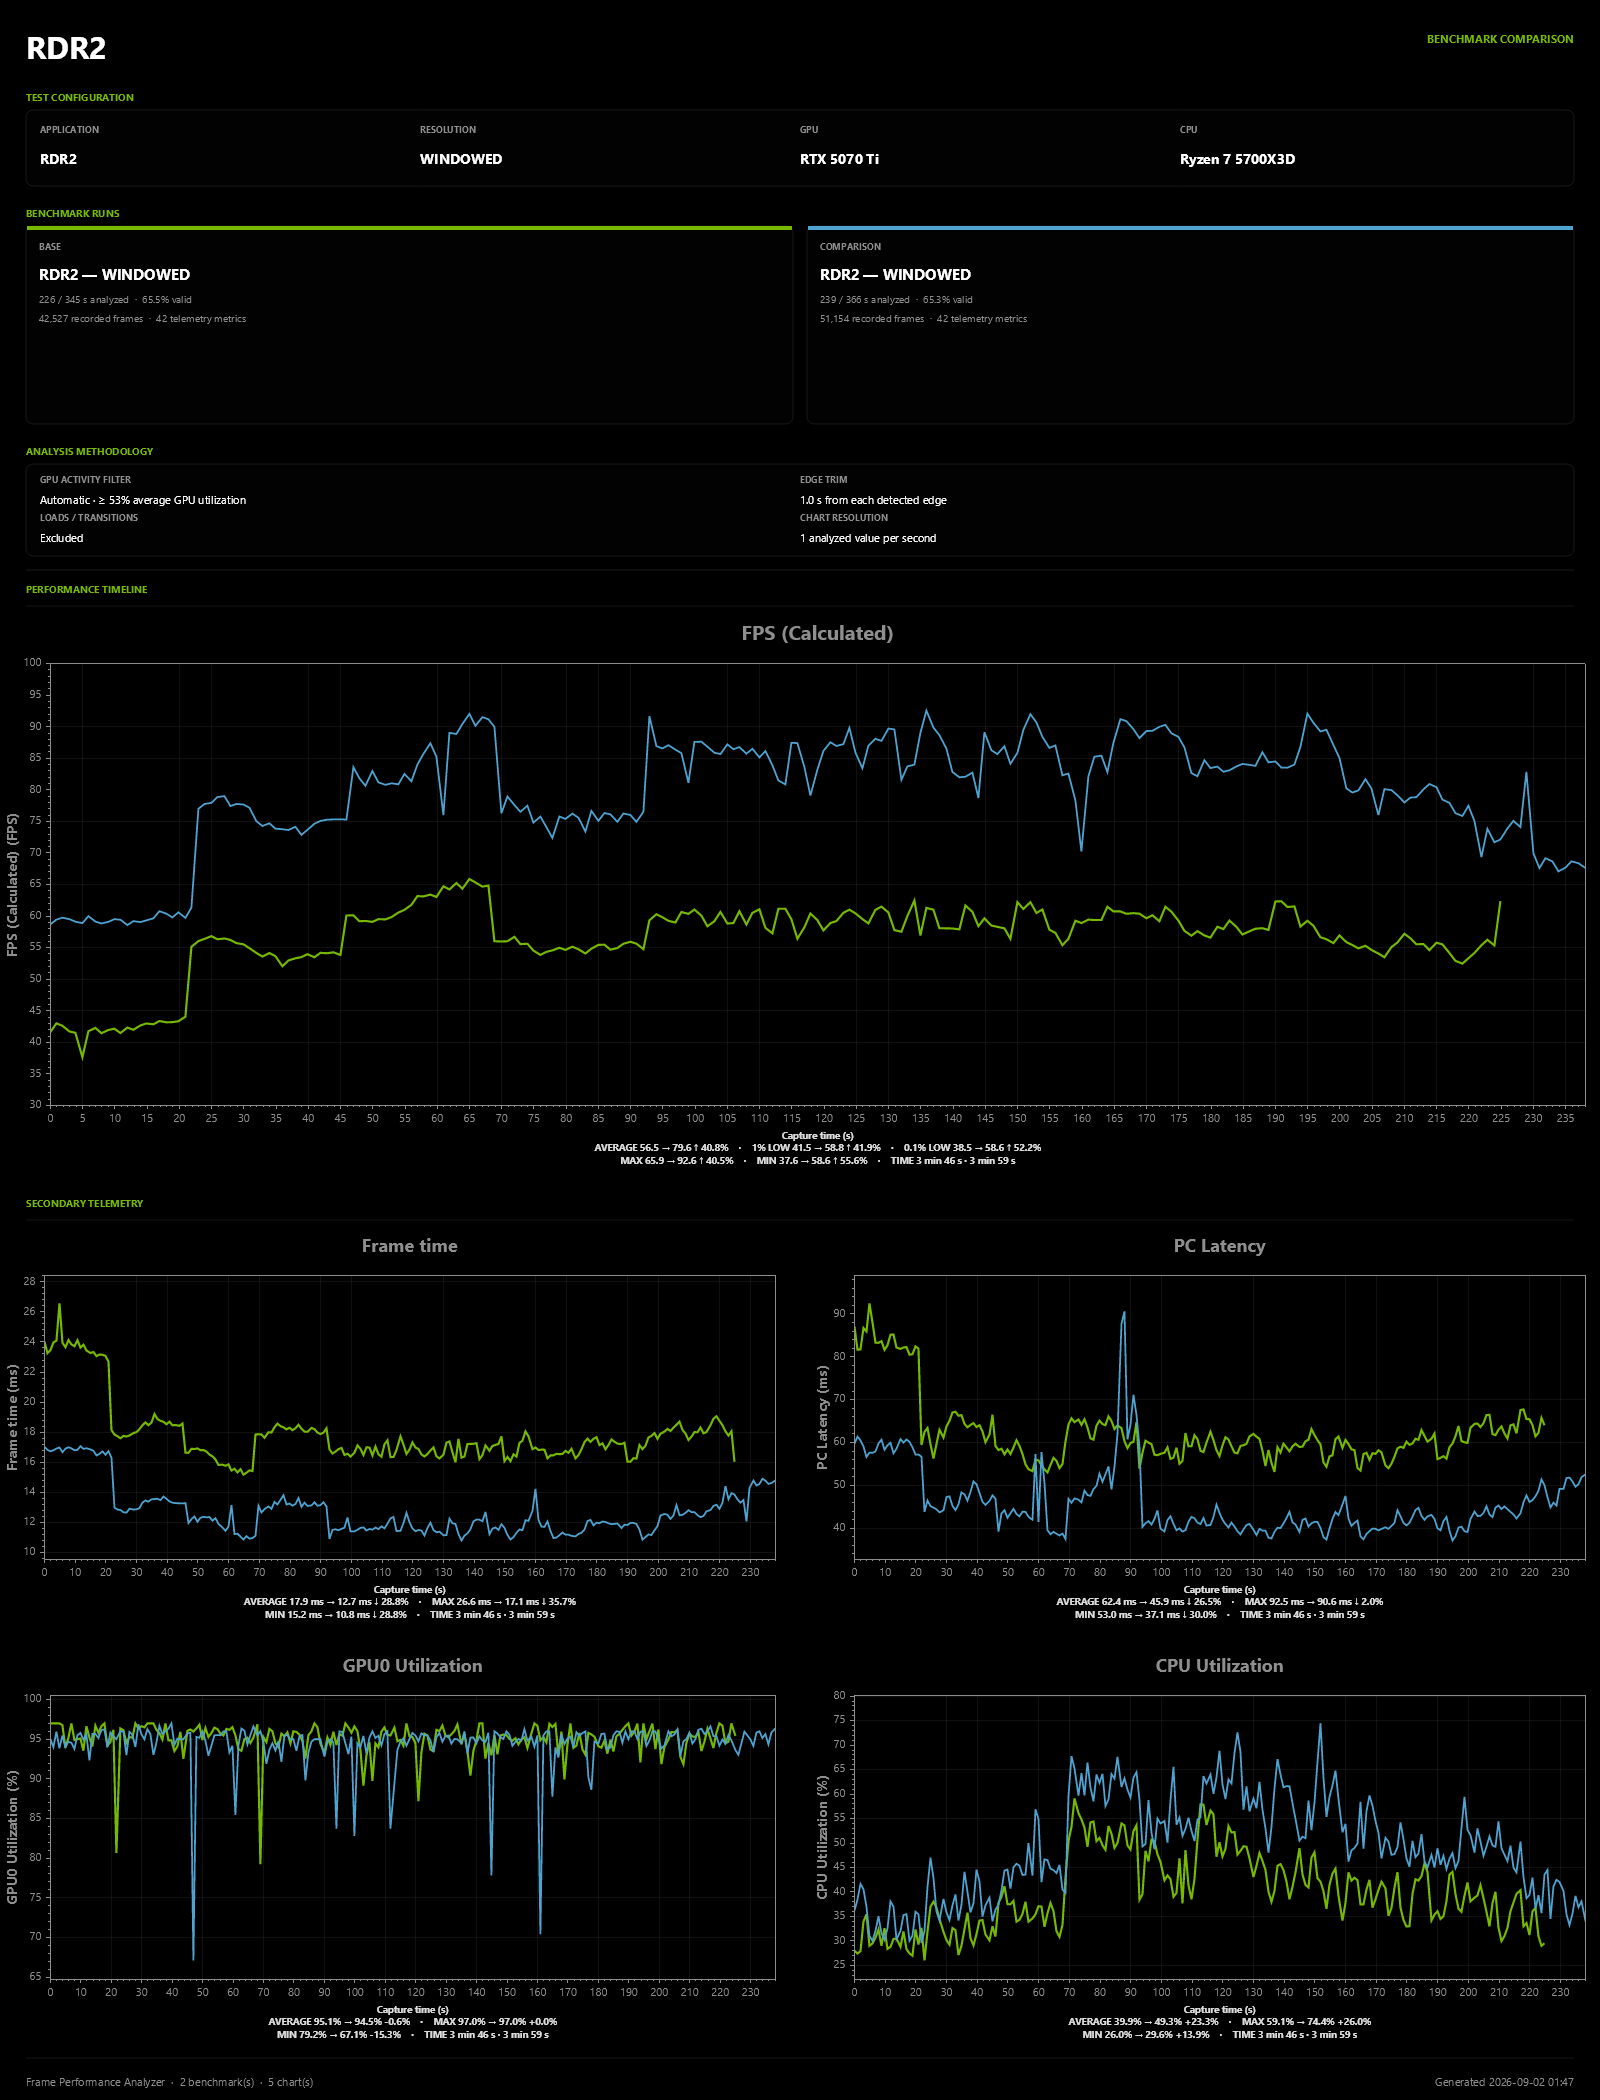1600x2100 pixels.
Task: Click the FPS 'AVERAGE 56.5 → 79.6' statistic
Action: (661, 1148)
